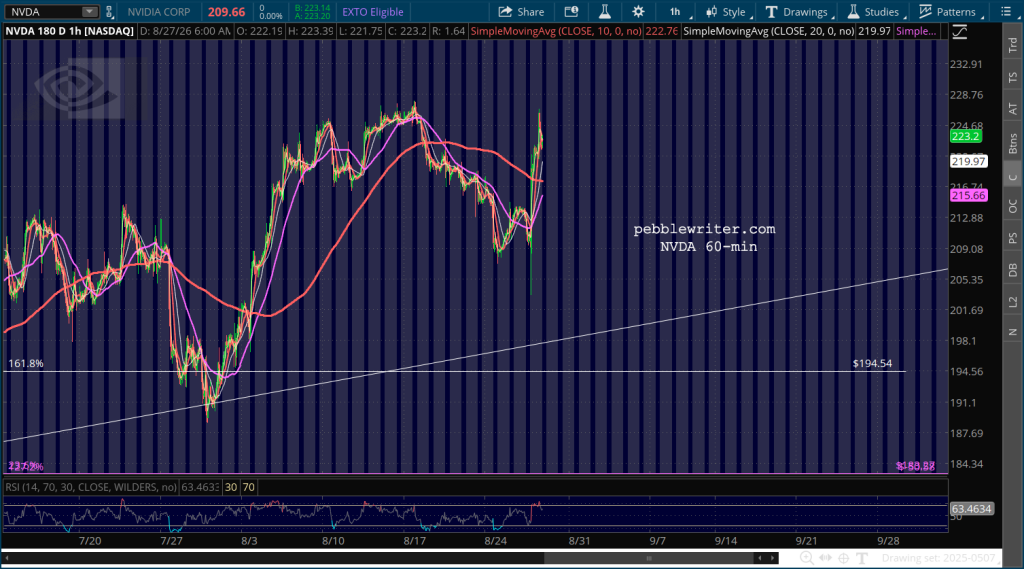Screen dimensions: 1024x569
Task: Open the wallet dollar icon panel
Action: pyautogui.click(x=571, y=12)
